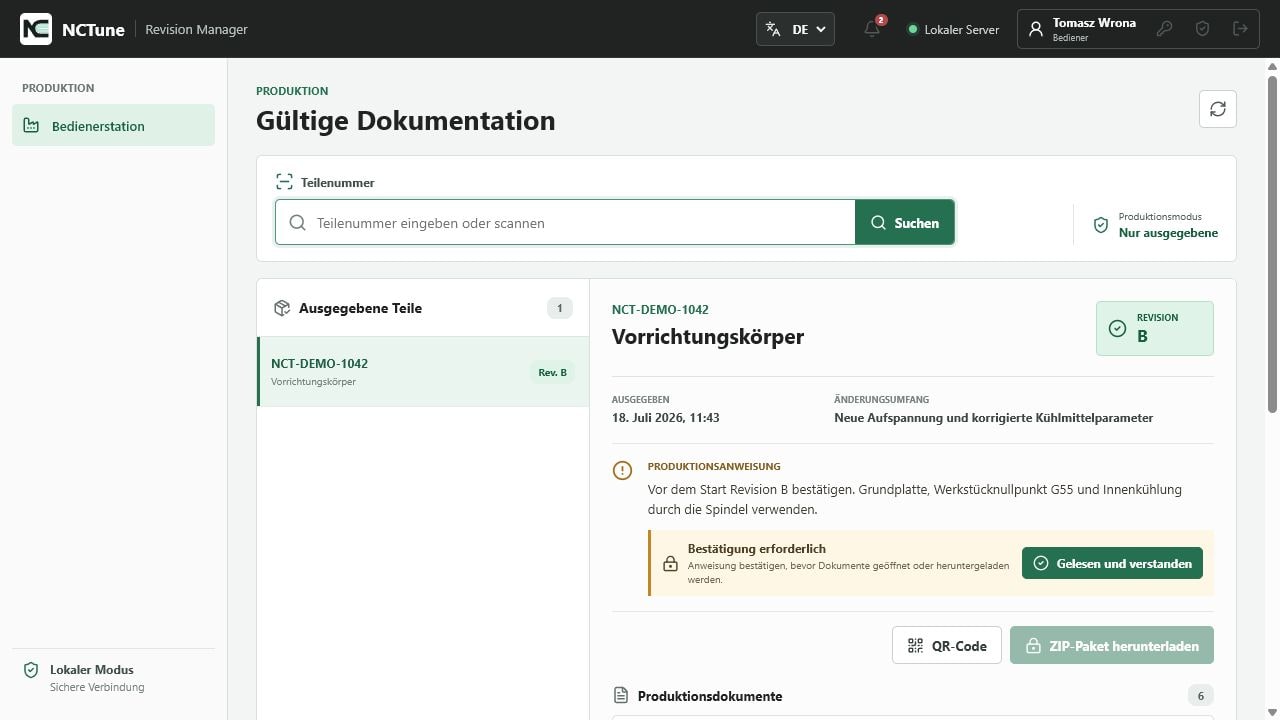1280x720 pixels.
Task: Click the key icon in header
Action: tap(1164, 29)
